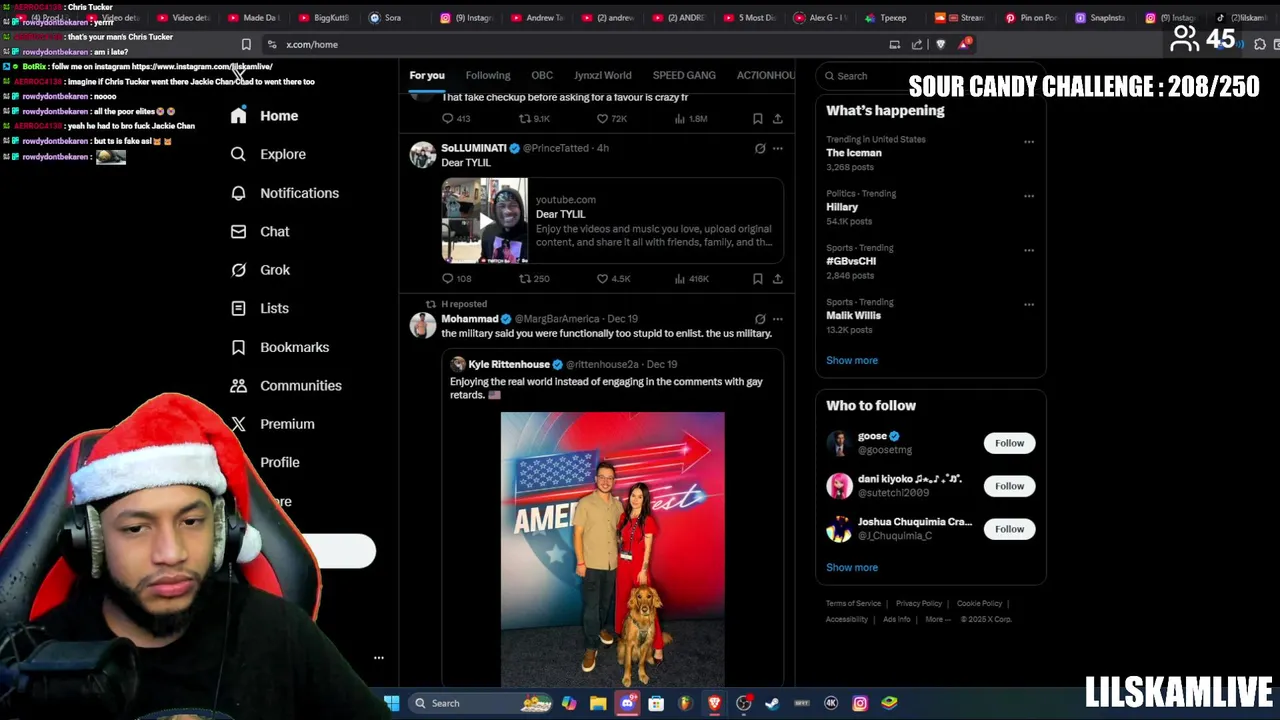
Task: Click browser bookmark icon beside address bar
Action: coord(246,44)
